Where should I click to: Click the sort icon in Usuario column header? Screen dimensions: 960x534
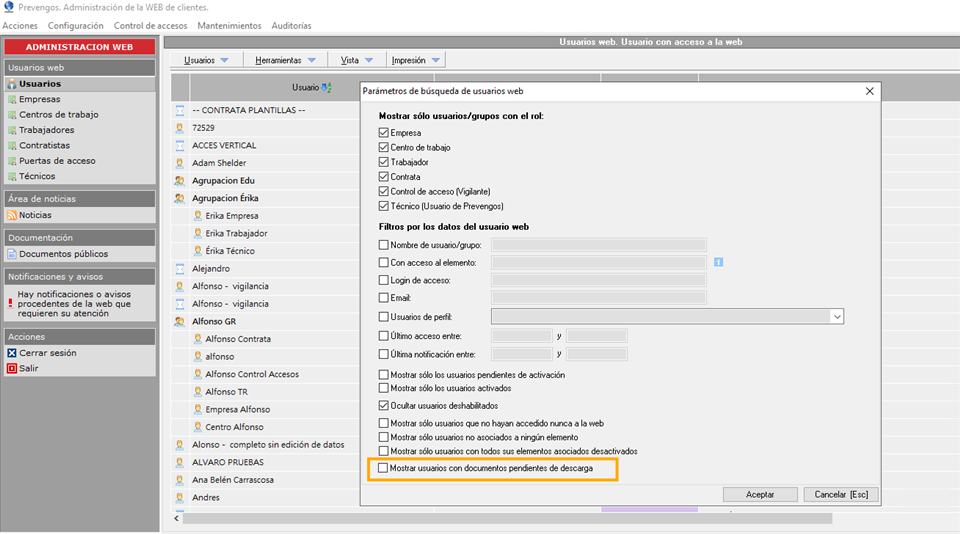click(x=326, y=88)
